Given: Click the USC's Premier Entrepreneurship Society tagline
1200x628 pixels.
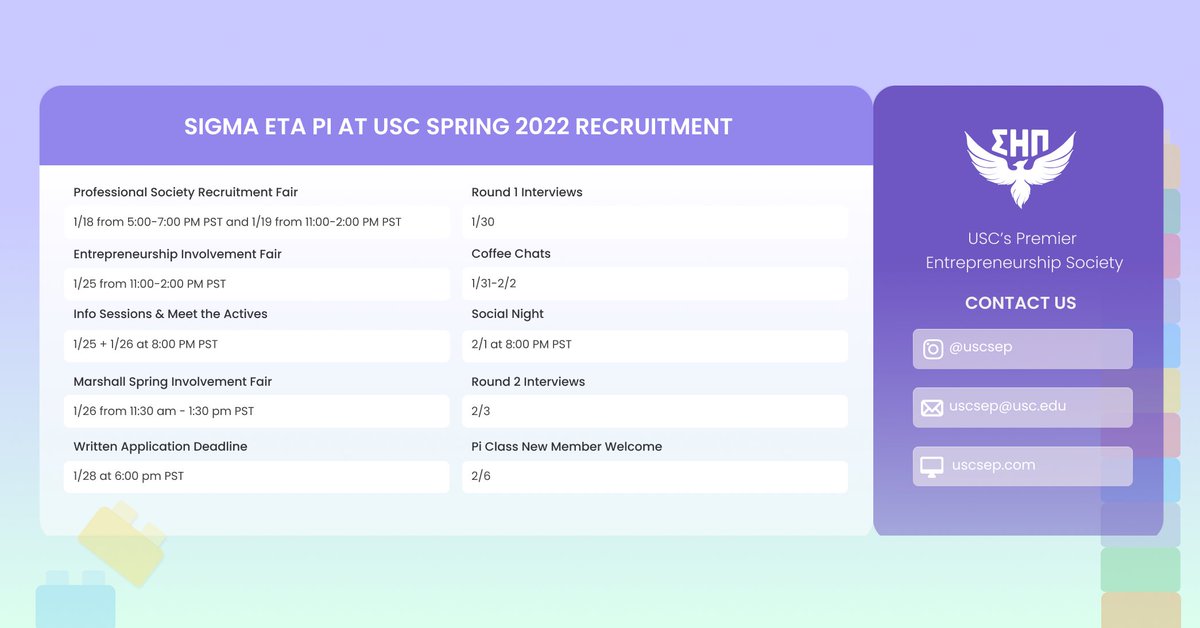Looking at the screenshot, I should point(1024,251).
